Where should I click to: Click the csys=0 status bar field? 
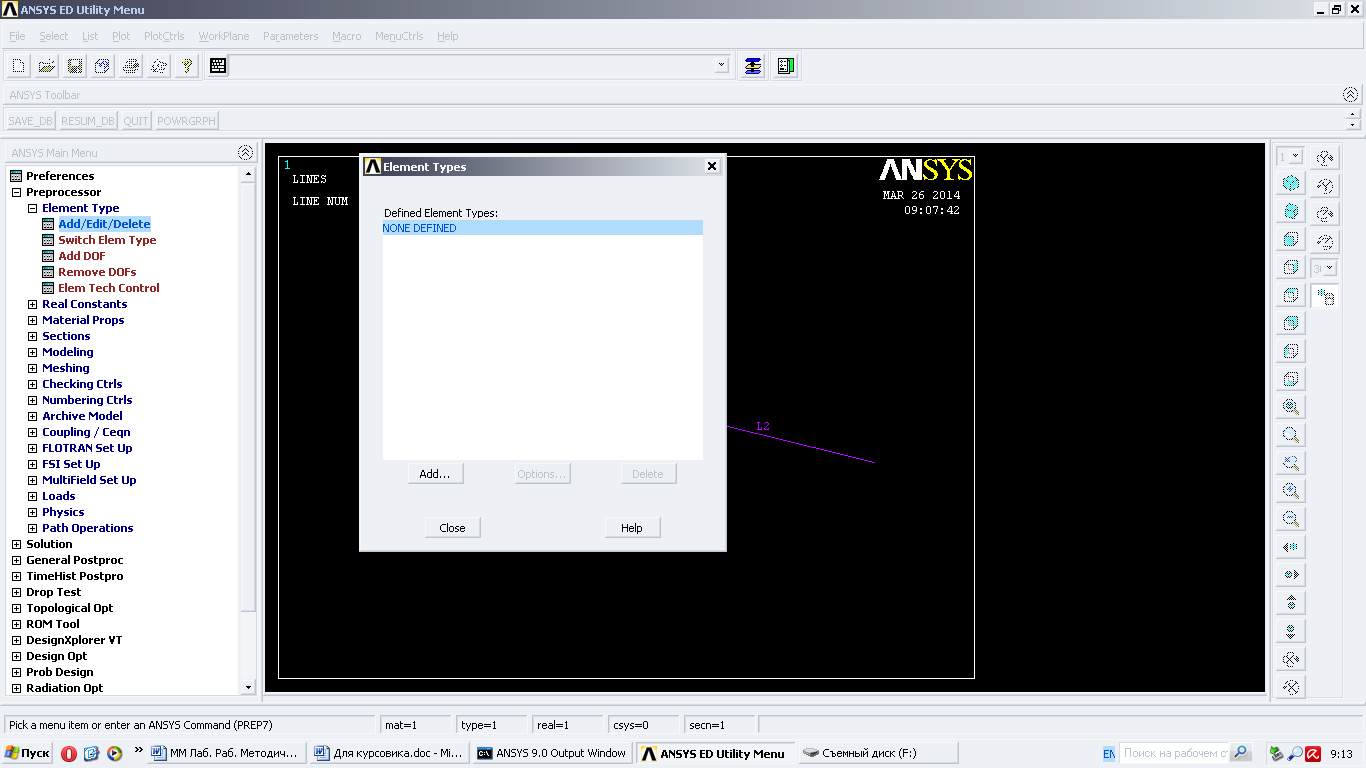point(643,725)
